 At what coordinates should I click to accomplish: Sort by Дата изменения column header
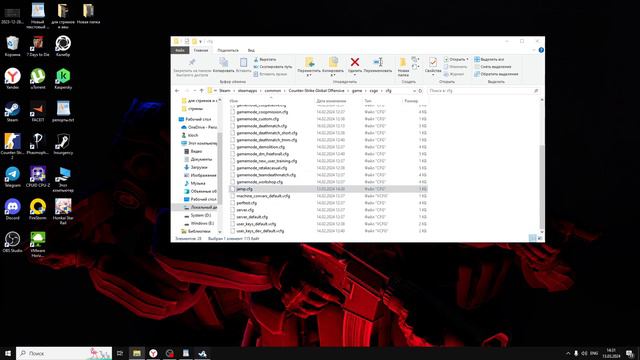pos(331,101)
